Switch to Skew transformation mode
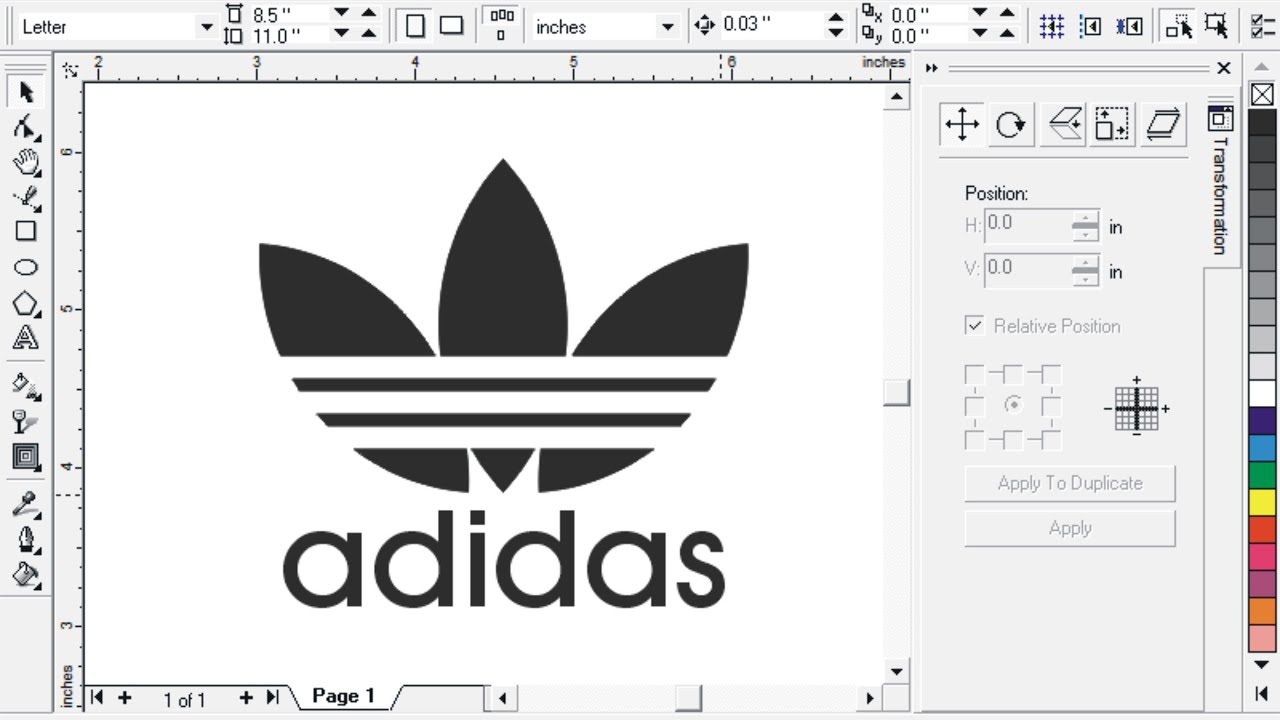 (1162, 125)
